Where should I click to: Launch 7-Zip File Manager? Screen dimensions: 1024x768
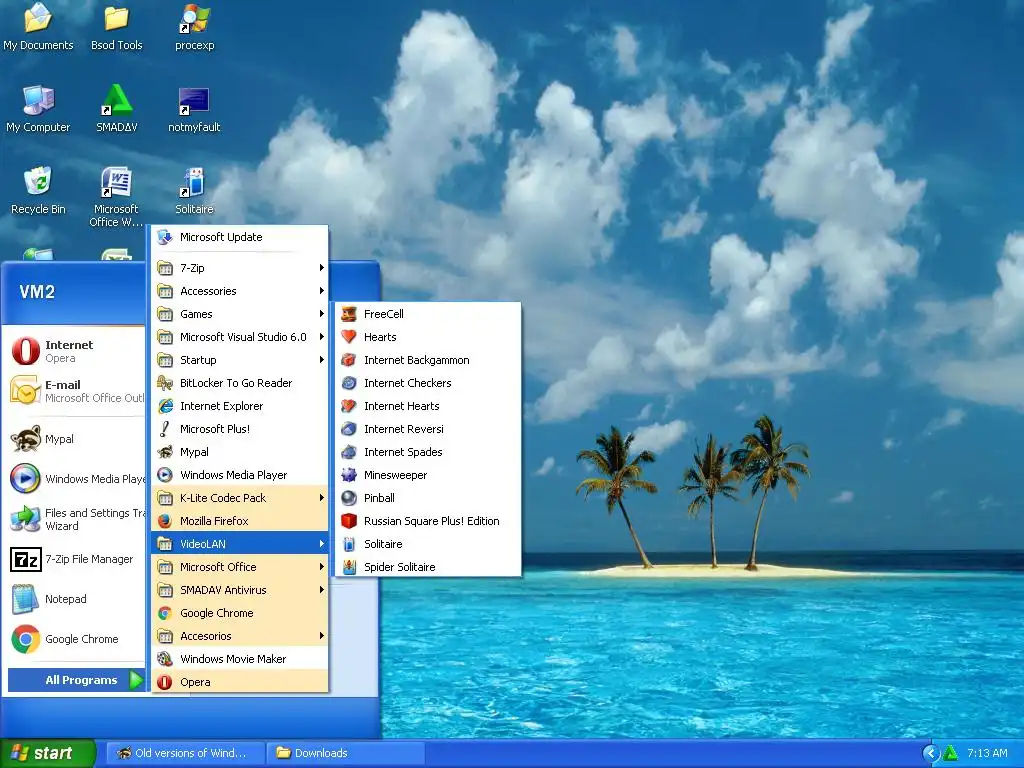click(75, 559)
